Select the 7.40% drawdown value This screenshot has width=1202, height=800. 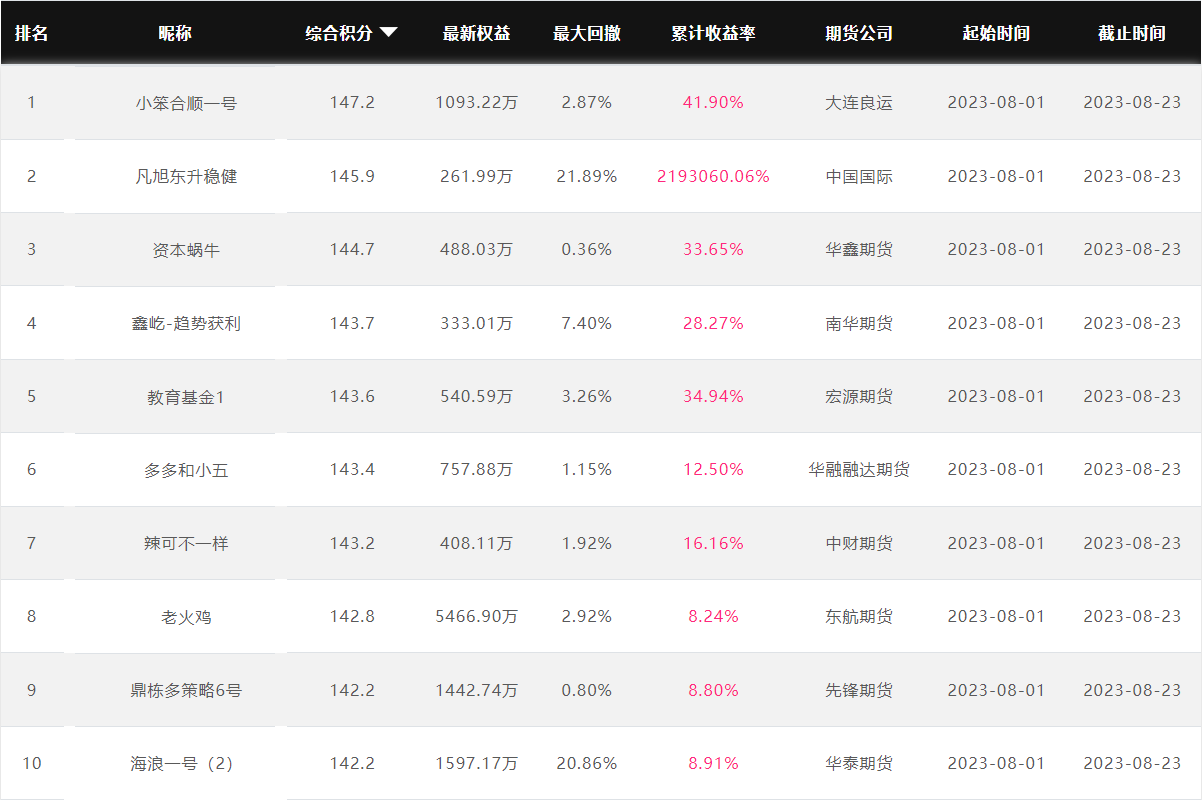tap(587, 323)
